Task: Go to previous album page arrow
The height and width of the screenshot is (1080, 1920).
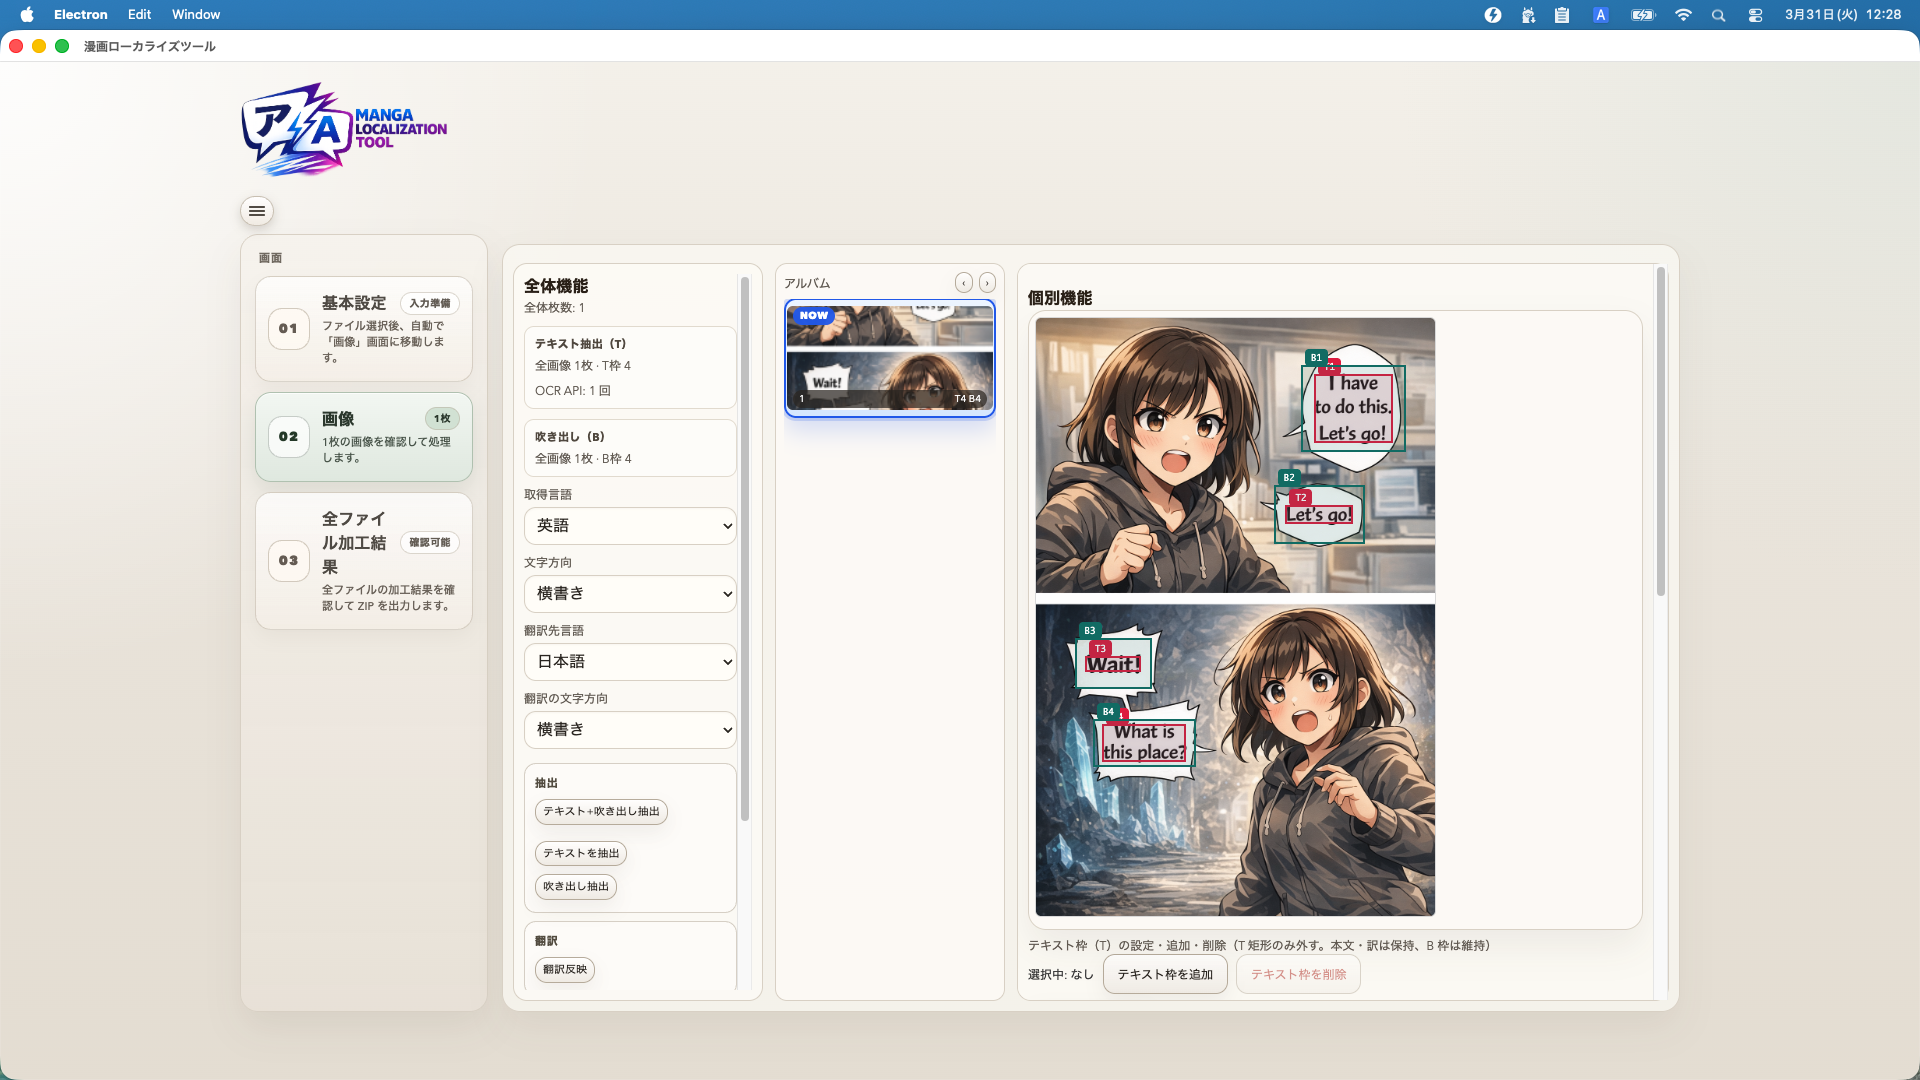Action: click(963, 283)
